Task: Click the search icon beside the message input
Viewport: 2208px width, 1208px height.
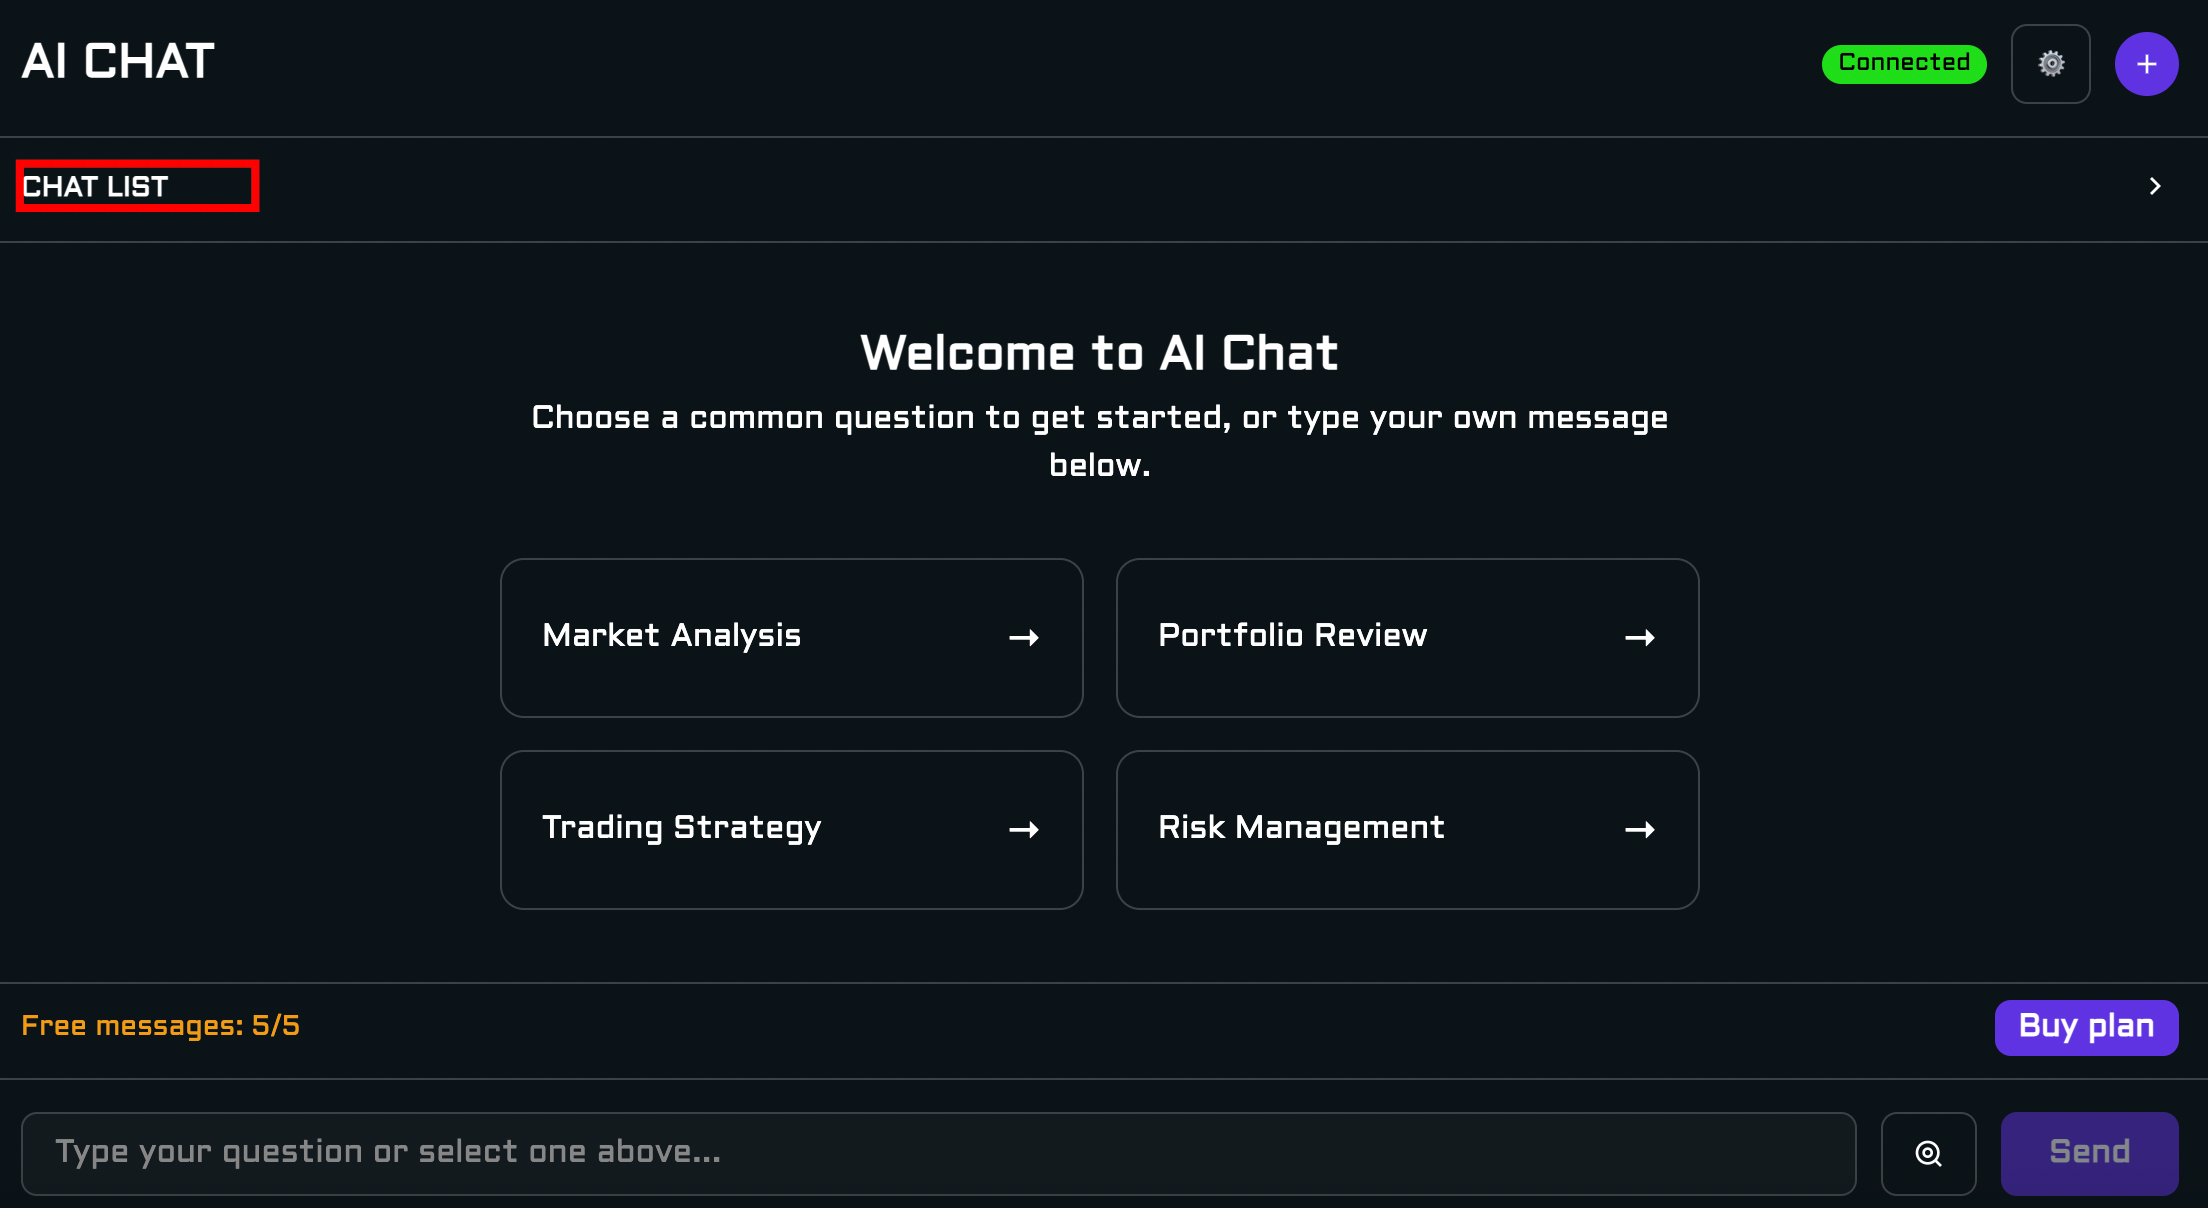Action: point(1928,1153)
